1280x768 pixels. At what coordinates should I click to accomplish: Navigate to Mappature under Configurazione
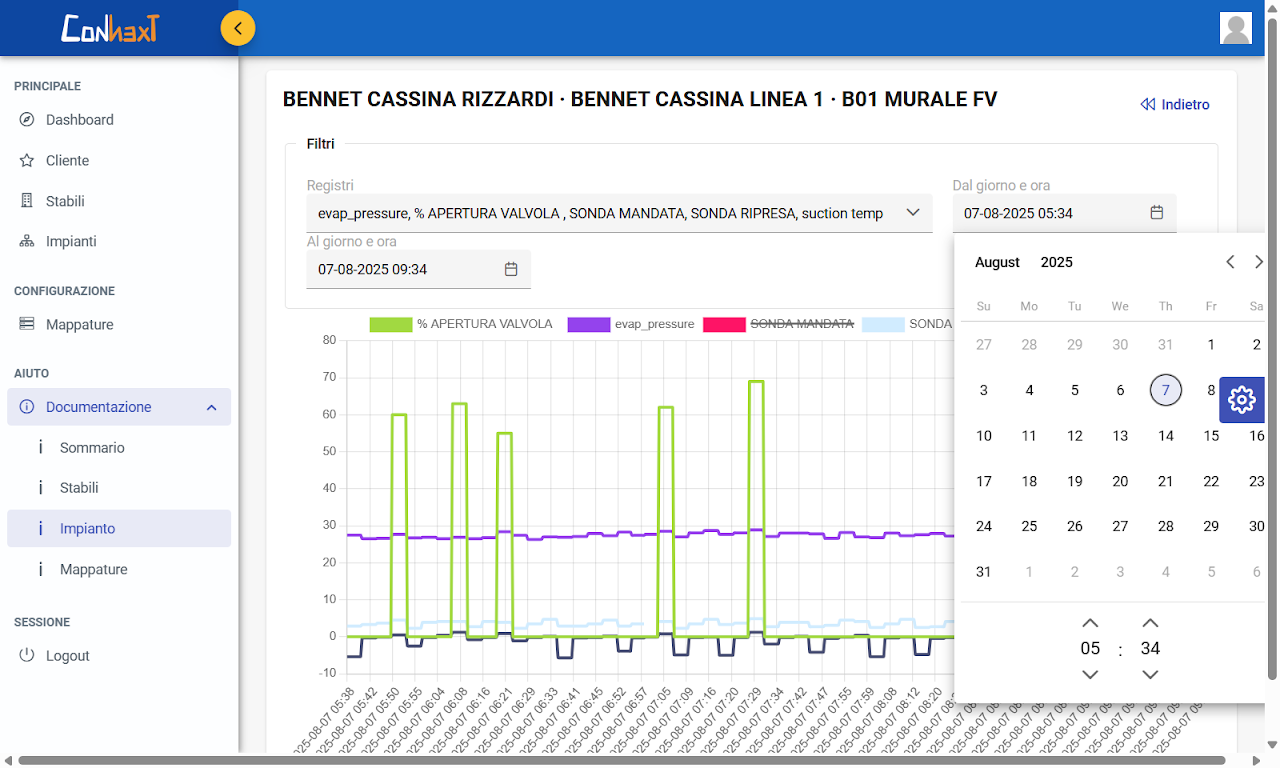tap(79, 325)
